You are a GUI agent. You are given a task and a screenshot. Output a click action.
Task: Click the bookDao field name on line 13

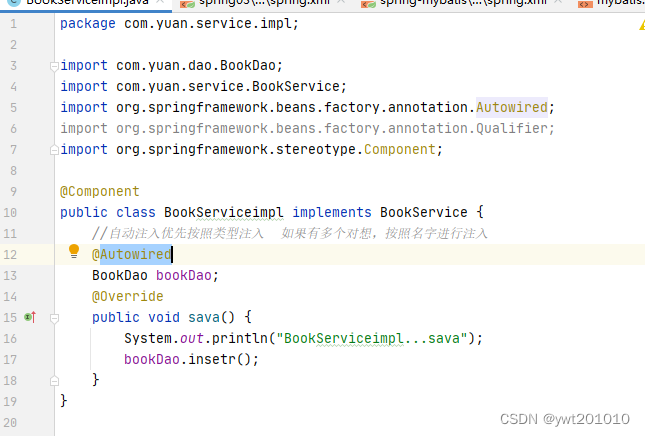coord(183,275)
